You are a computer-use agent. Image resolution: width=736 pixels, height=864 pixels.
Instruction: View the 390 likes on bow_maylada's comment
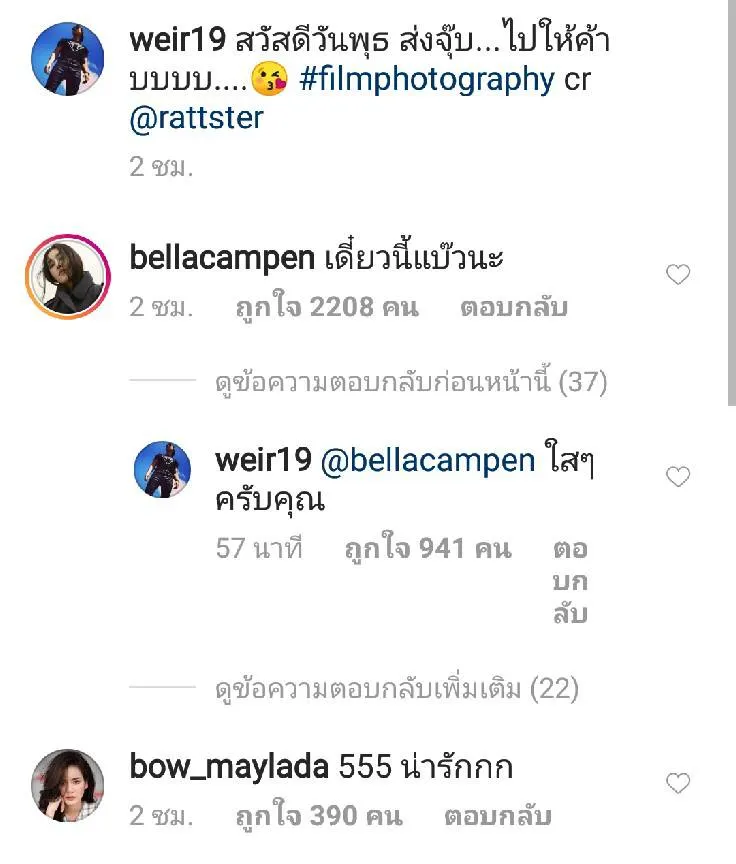click(x=319, y=816)
